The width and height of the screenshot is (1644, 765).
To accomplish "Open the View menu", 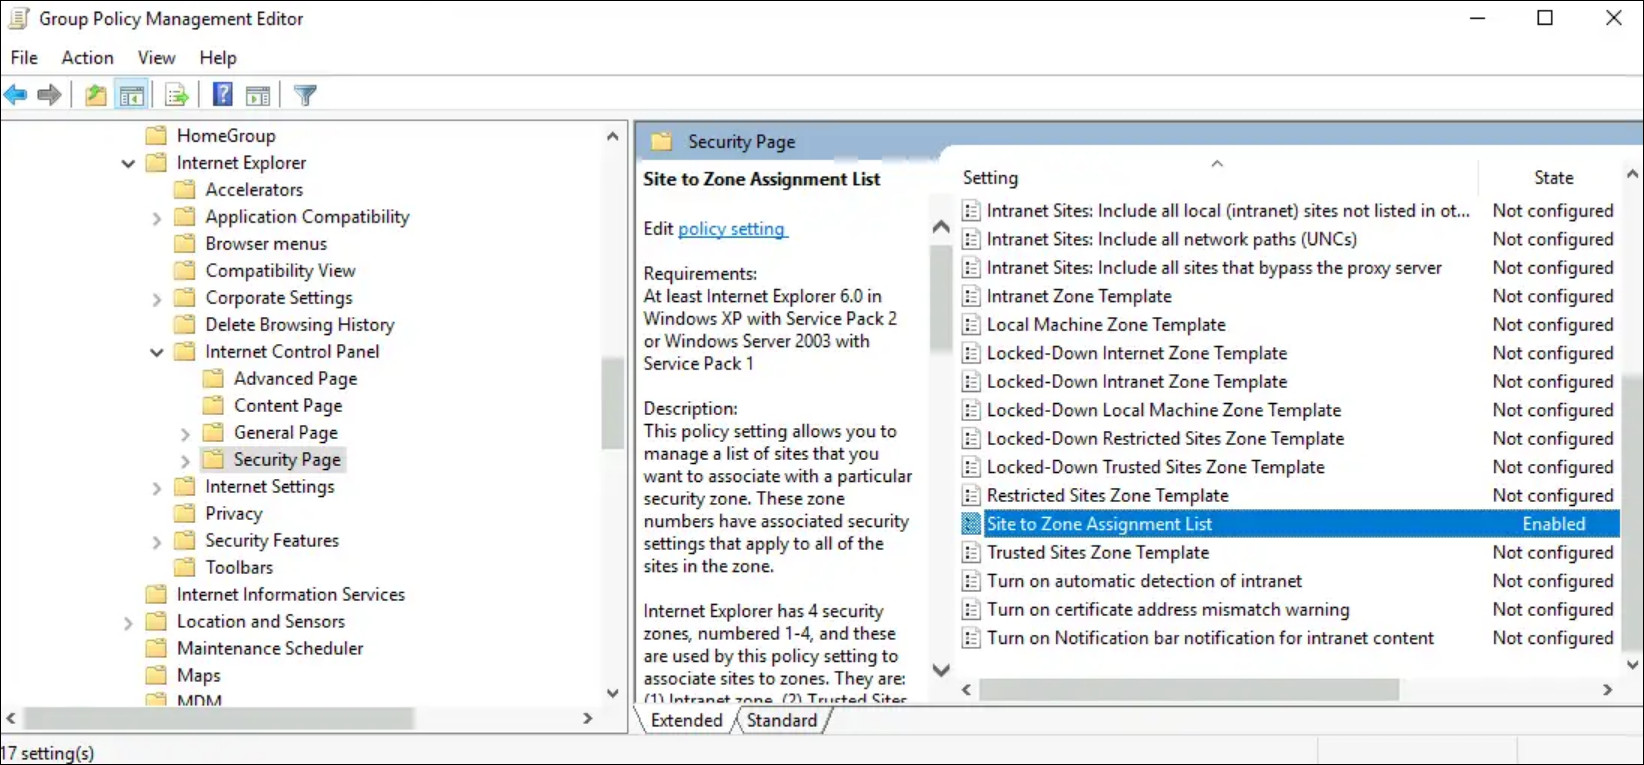I will point(156,58).
